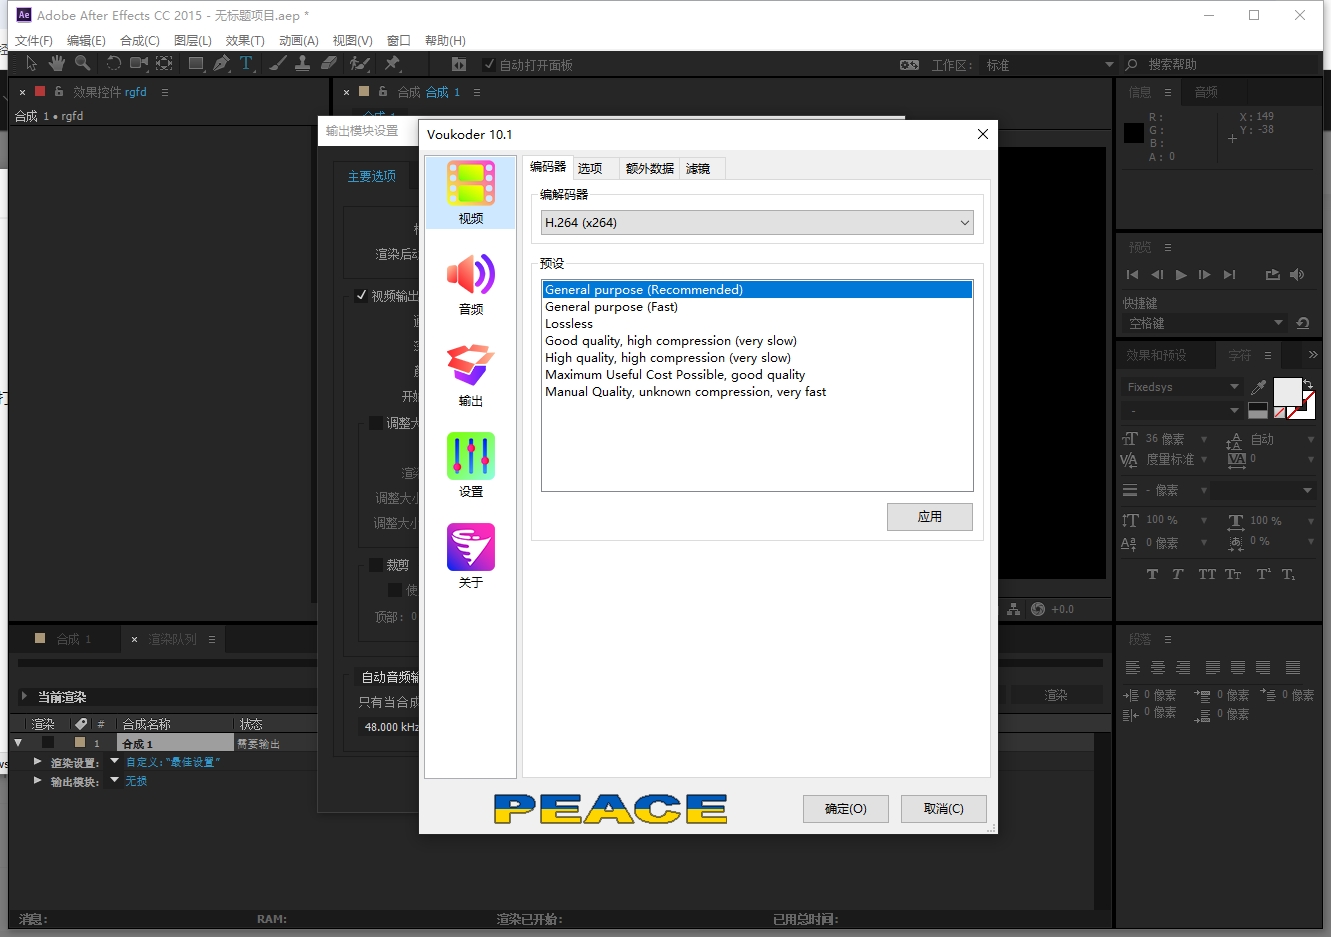Viewport: 1331px width, 937px height.
Task: Swap fill and stroke colors
Action: (x=1308, y=384)
